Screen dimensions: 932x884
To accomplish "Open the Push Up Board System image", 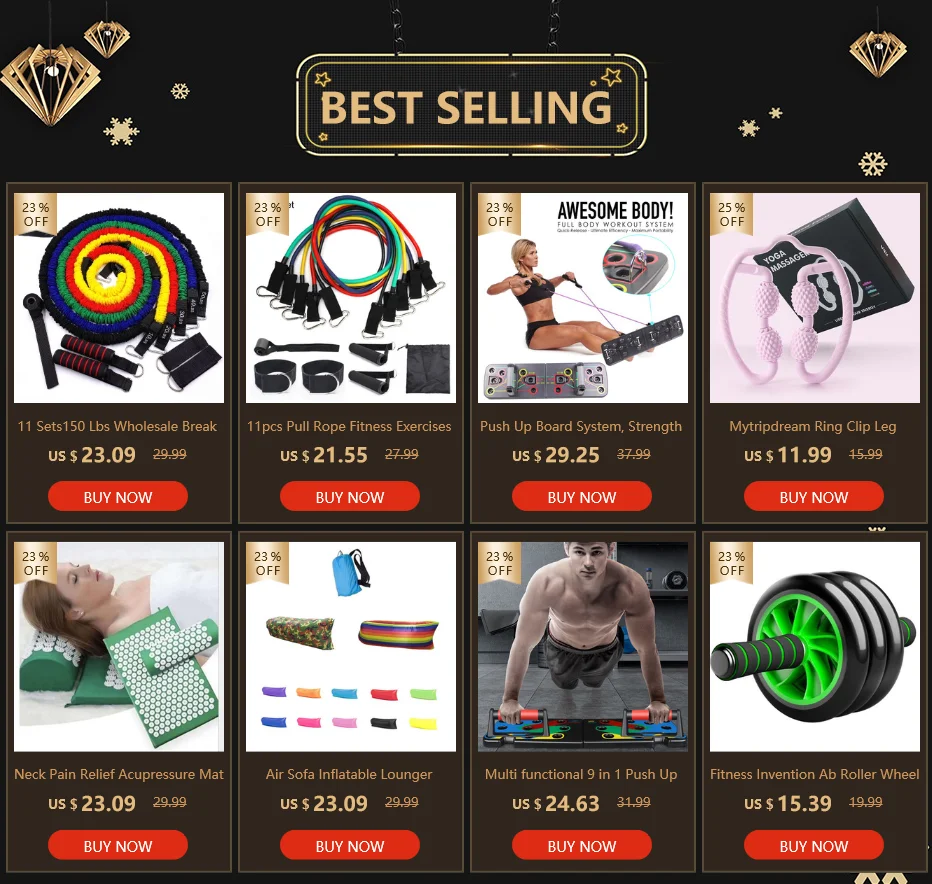I will (x=582, y=298).
